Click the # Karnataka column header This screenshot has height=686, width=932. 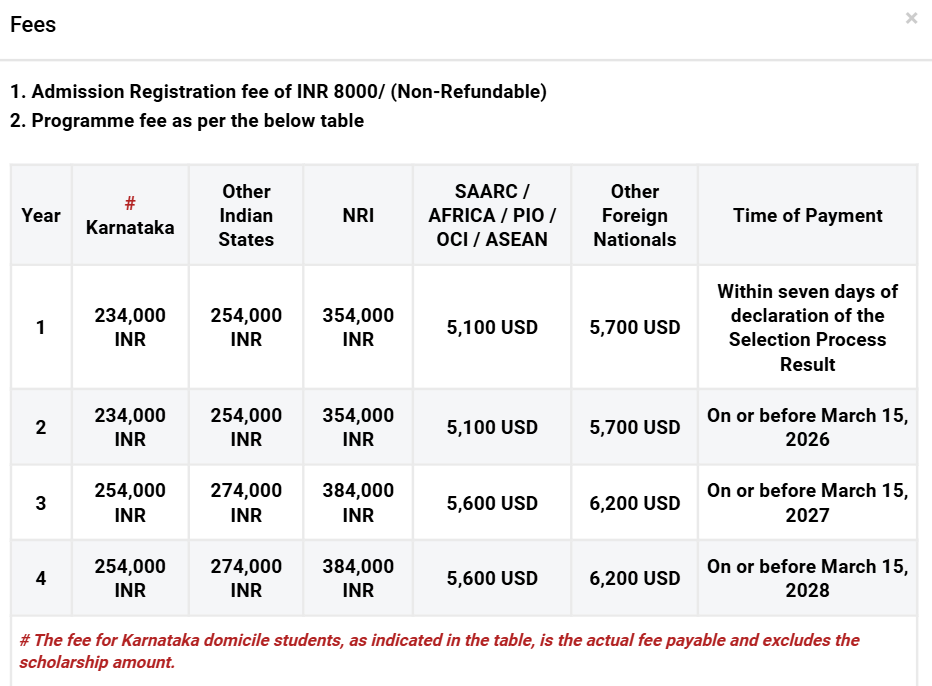129,215
